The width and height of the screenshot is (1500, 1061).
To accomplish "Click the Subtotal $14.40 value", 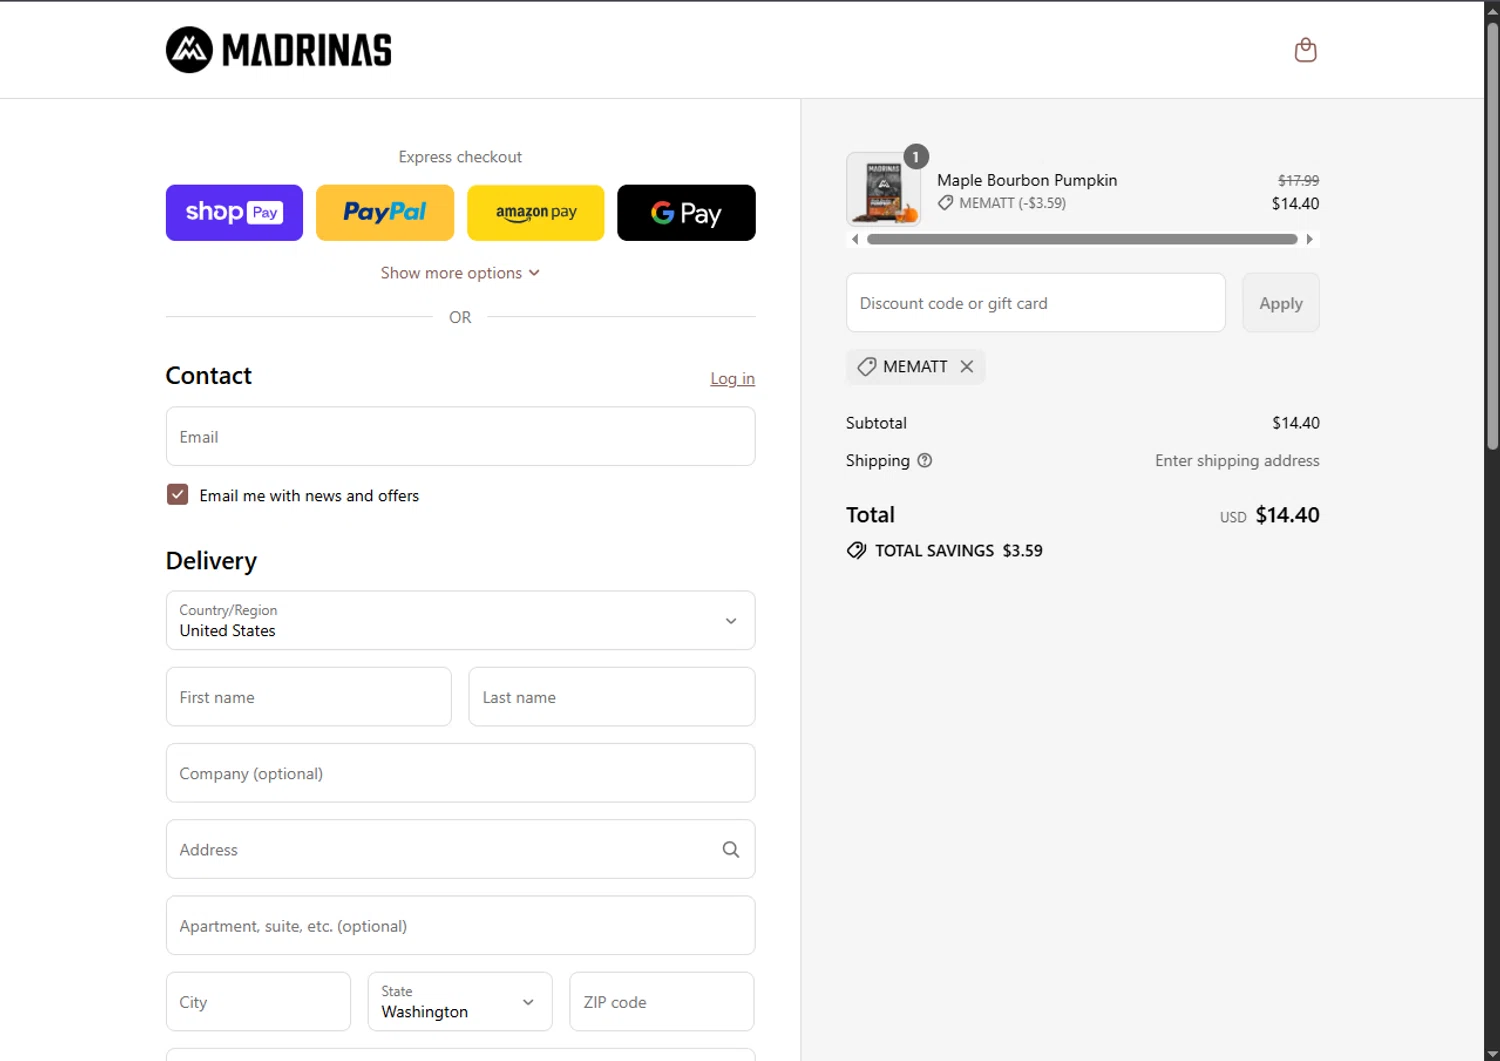I will click(x=1295, y=423).
